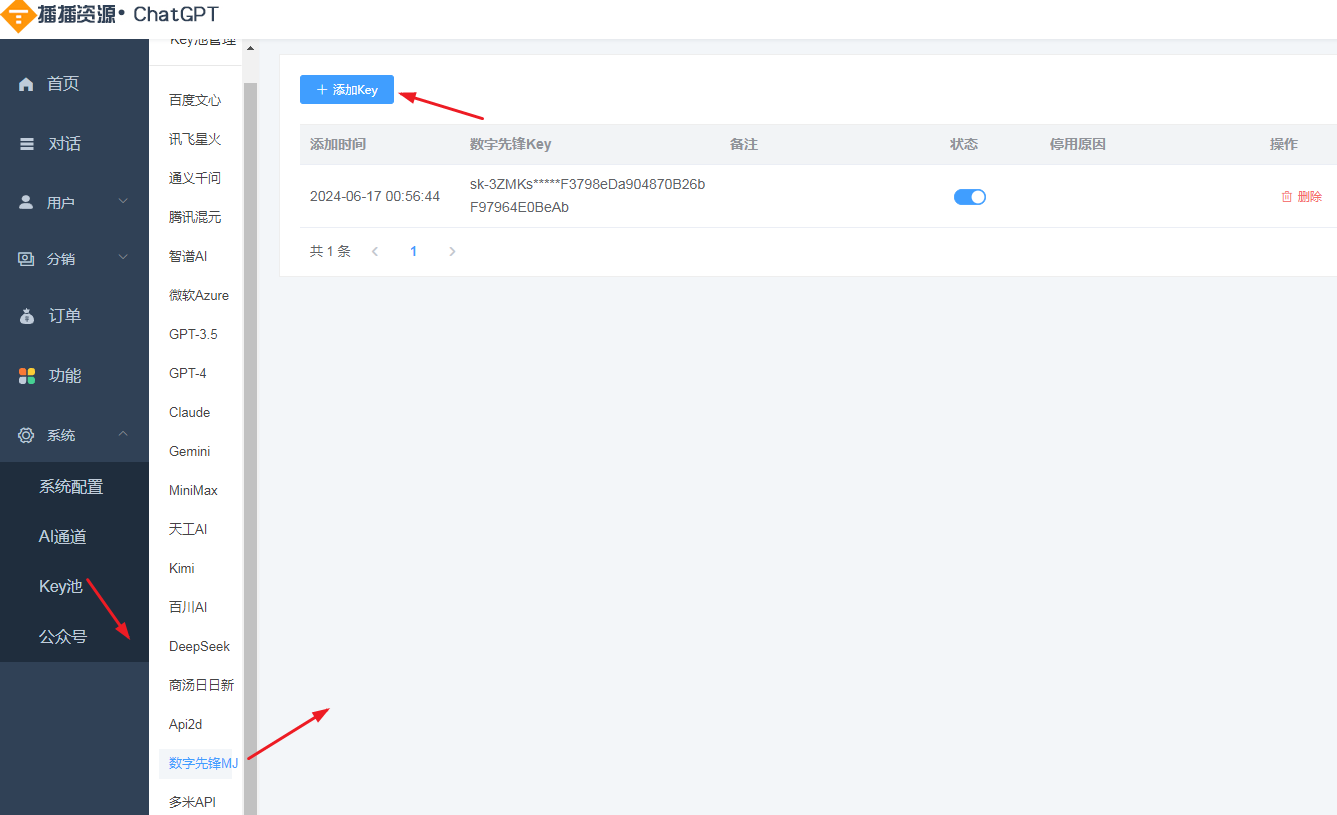Go to previous page arrow in pagination
This screenshot has height=815, width=1337.
coord(375,252)
